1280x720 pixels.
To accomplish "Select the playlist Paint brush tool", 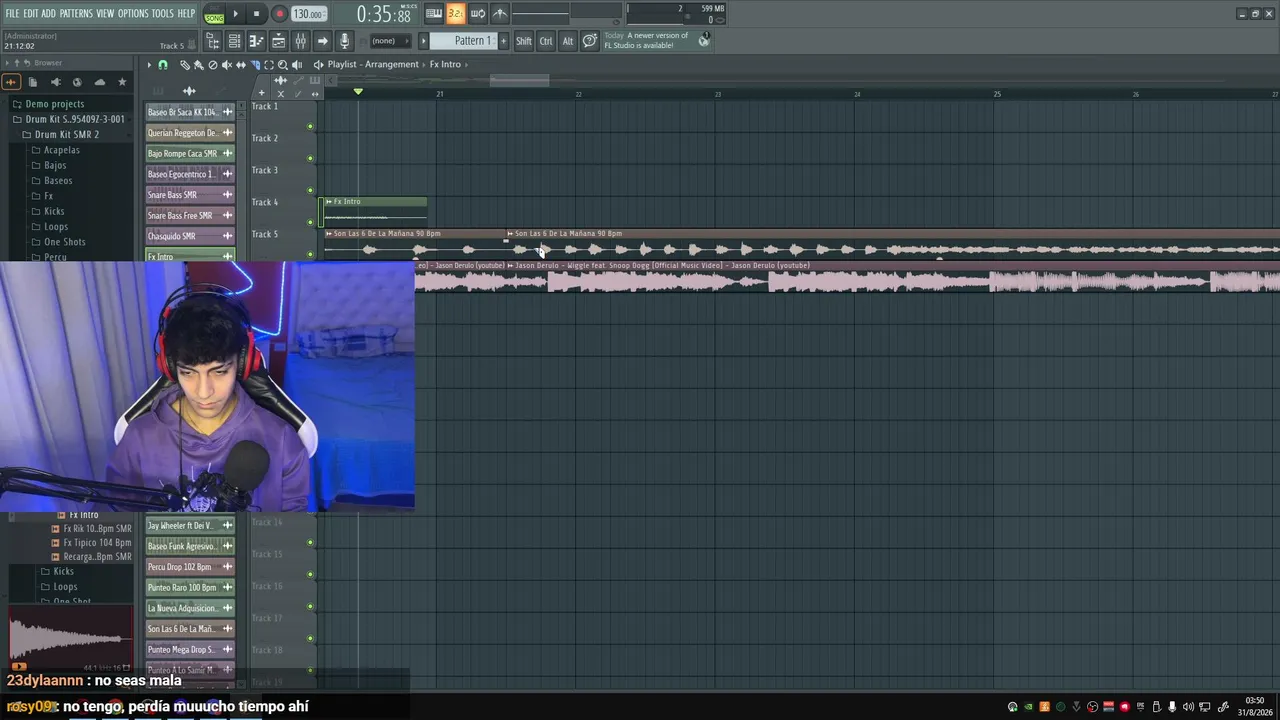I will [x=199, y=65].
